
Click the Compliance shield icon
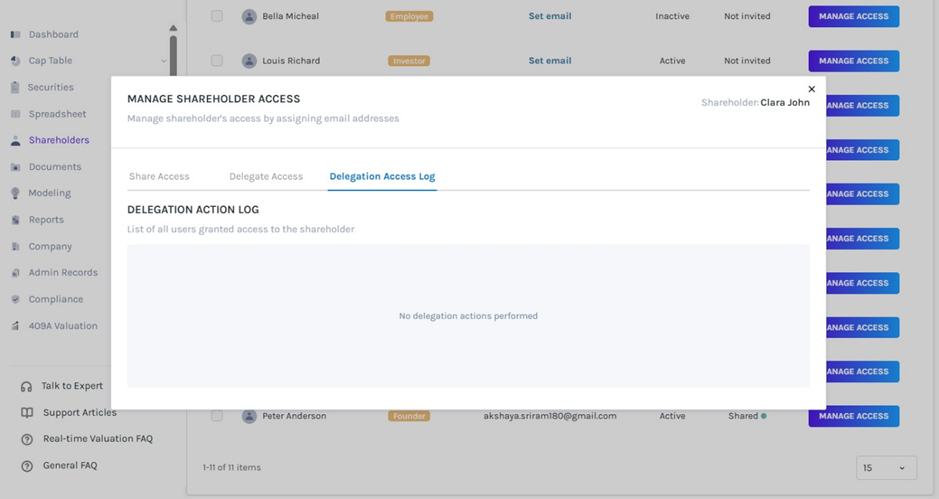click(16, 299)
